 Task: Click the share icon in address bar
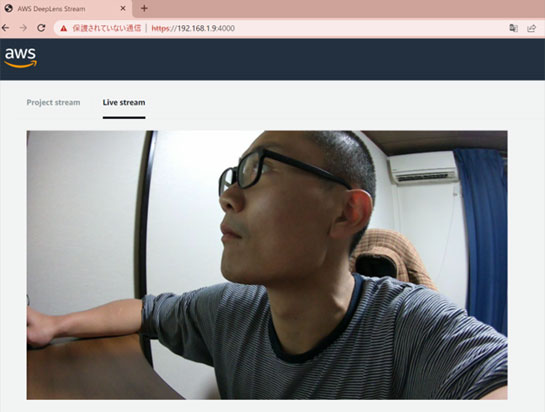(531, 28)
